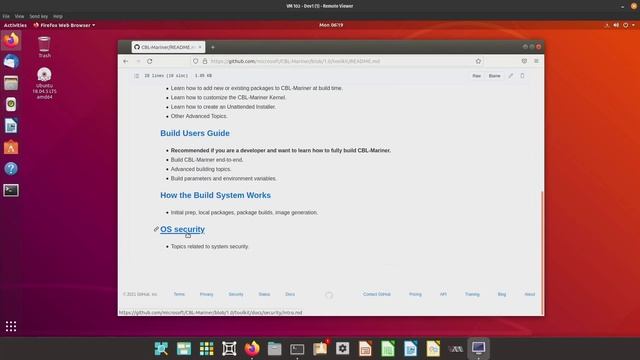
Task: Click the Firefox forward arrow
Action: (x=138, y=61)
